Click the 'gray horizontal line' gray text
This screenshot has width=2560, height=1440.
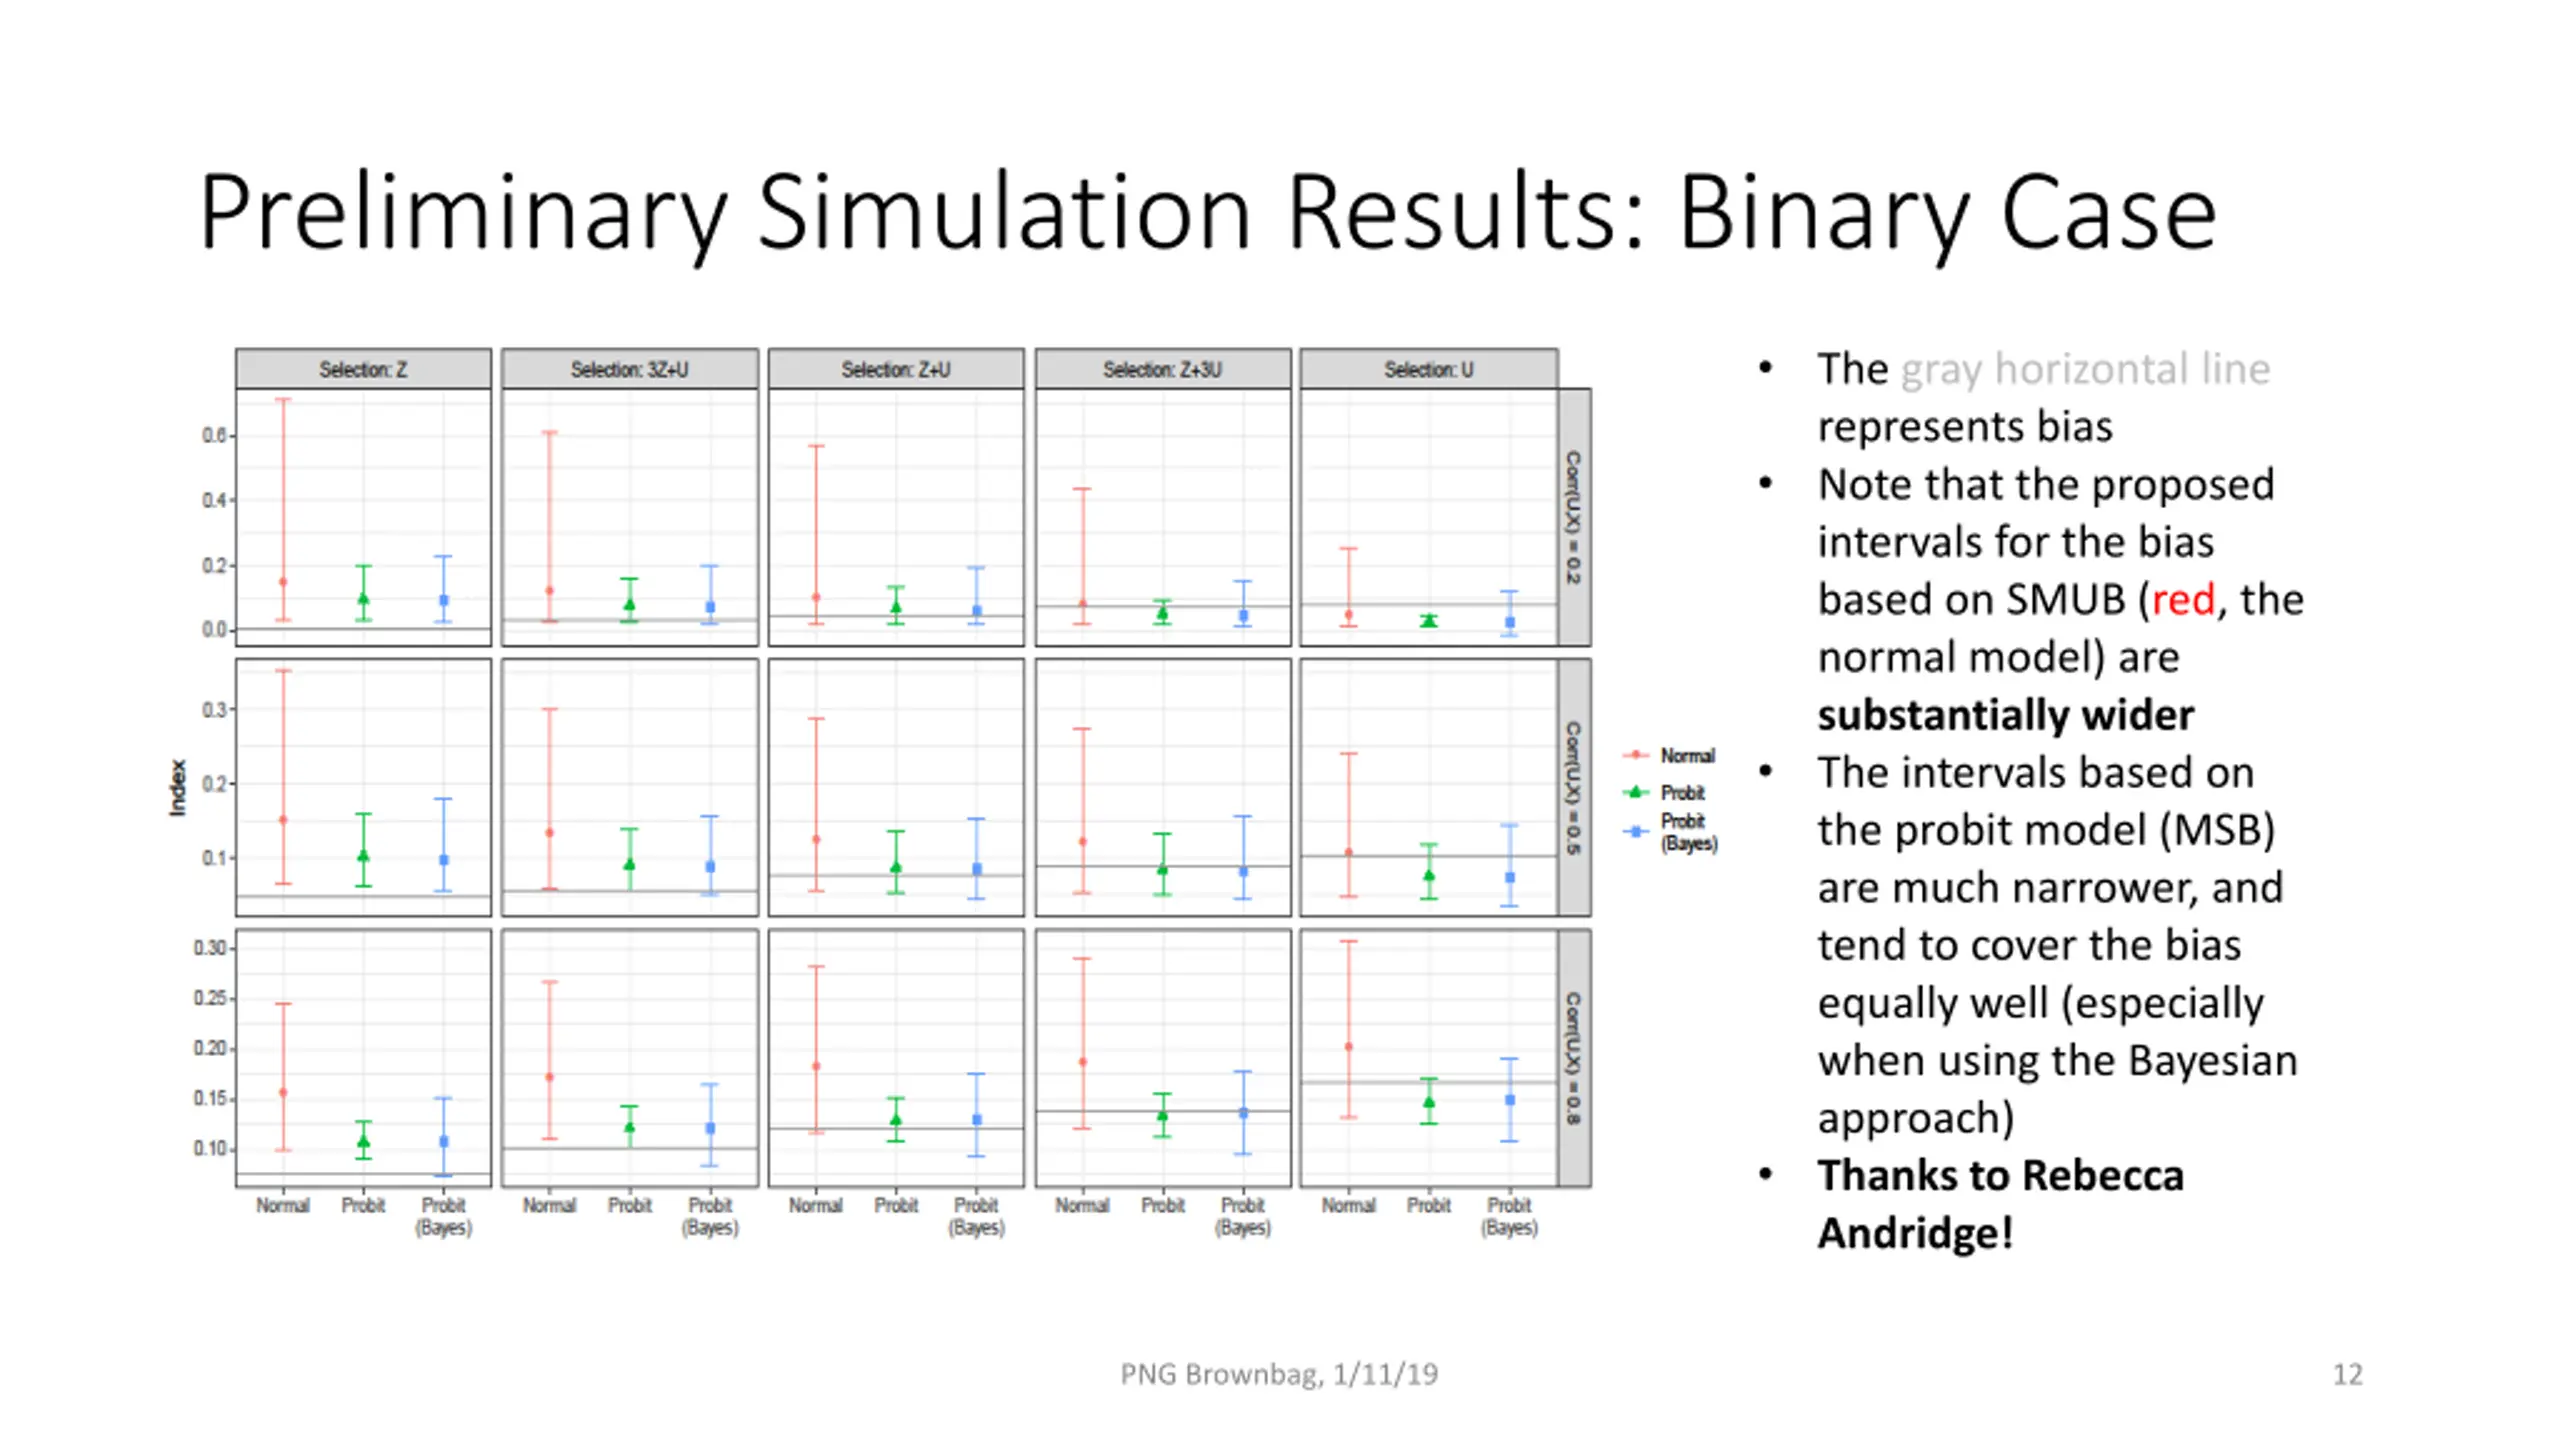2085,369
